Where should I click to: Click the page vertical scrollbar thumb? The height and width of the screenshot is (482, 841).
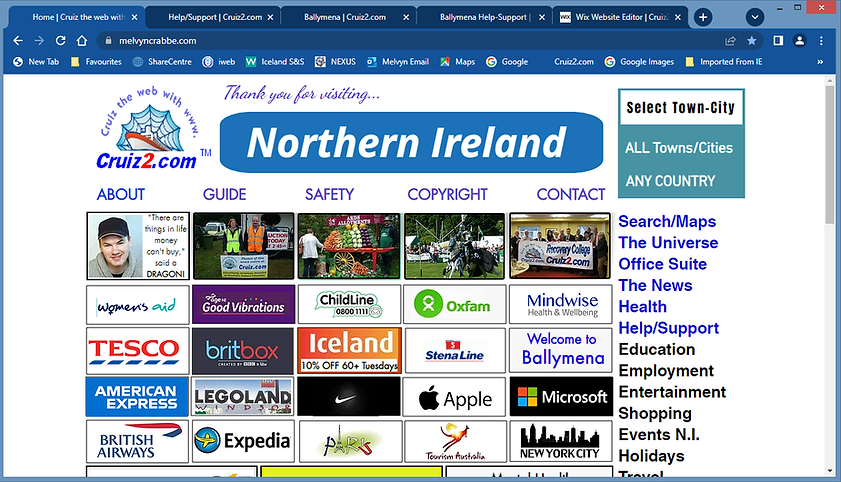coord(829,153)
